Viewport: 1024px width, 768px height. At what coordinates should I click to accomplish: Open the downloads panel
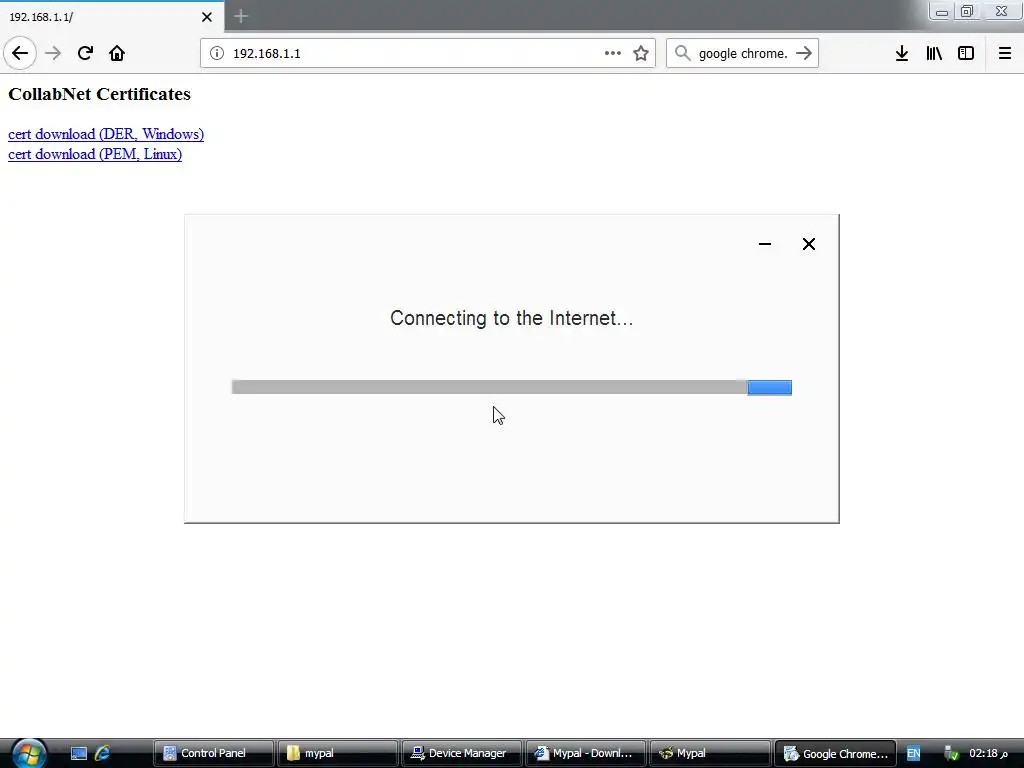click(902, 53)
